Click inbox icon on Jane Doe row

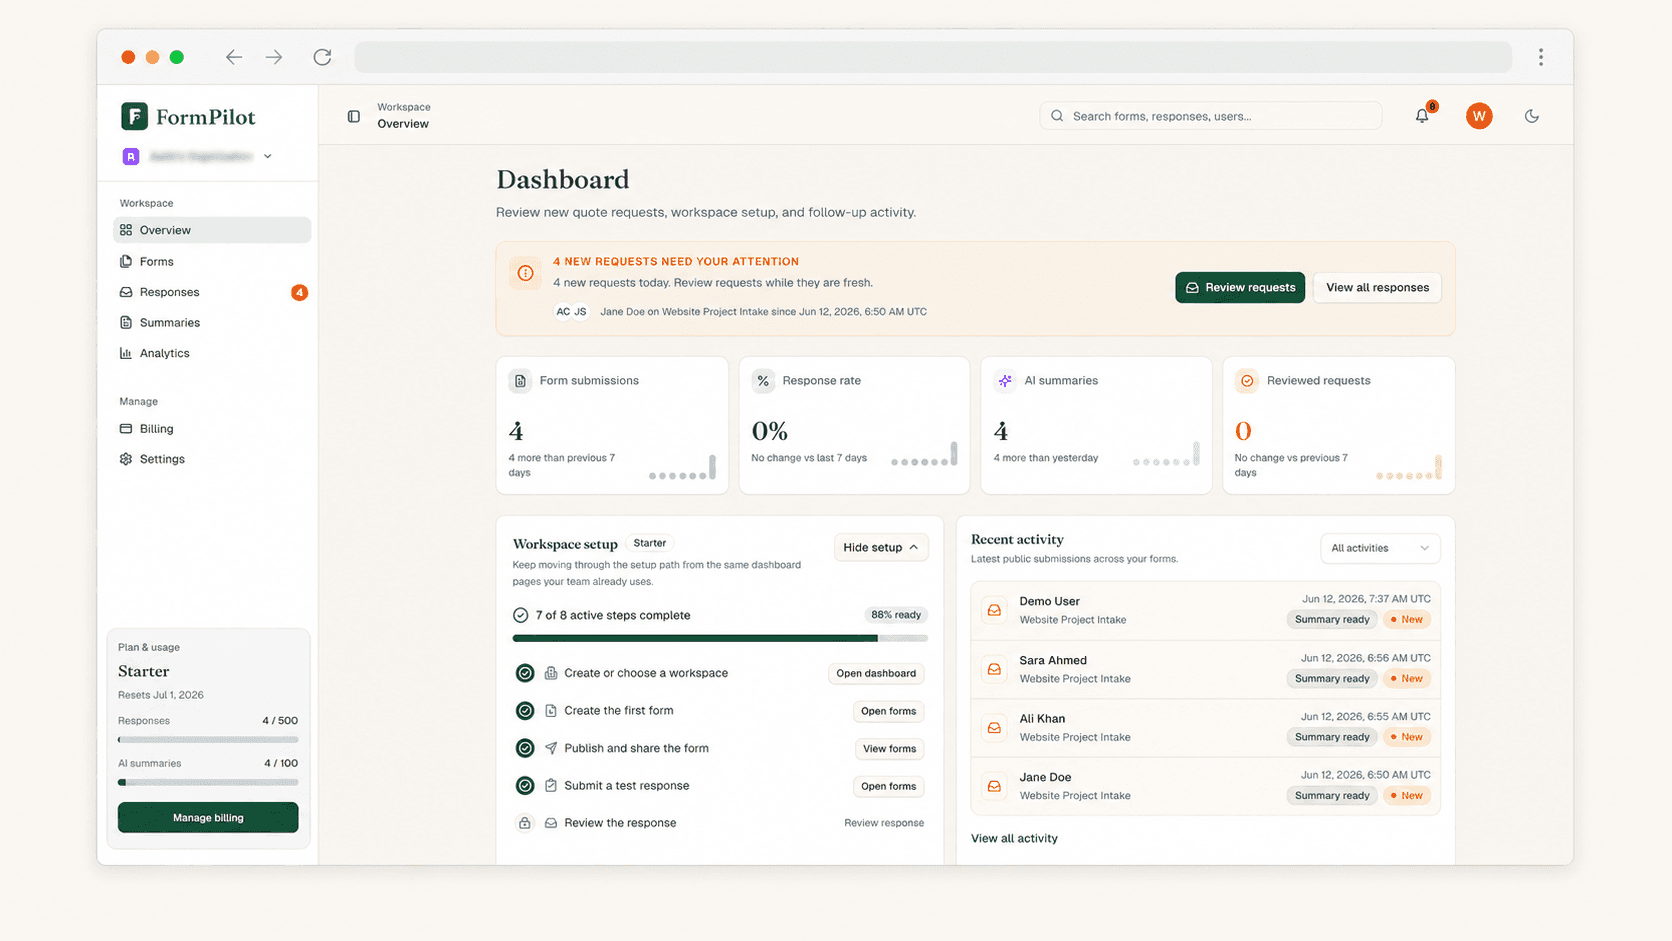coord(994,786)
